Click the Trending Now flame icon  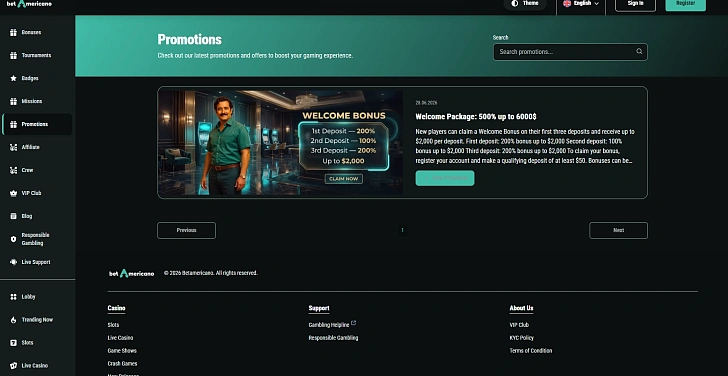tap(13, 320)
